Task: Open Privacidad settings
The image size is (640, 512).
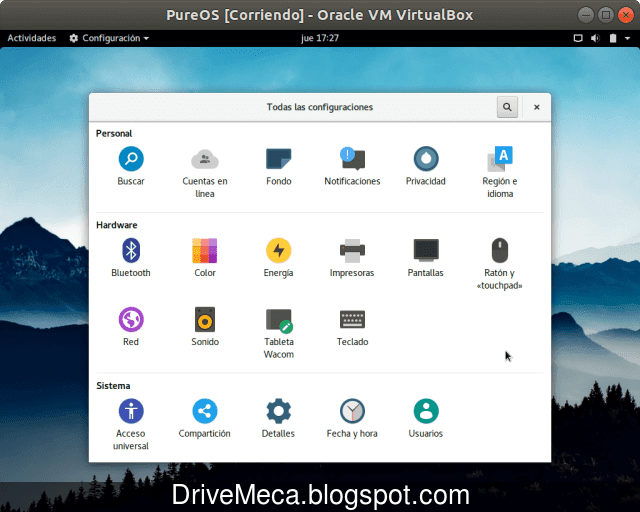Action: (x=426, y=166)
